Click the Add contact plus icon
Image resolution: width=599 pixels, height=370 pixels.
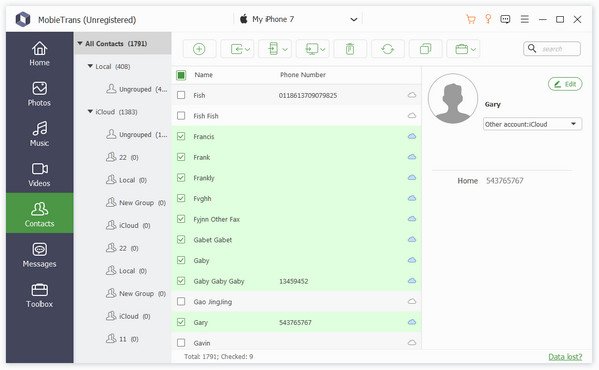click(199, 49)
